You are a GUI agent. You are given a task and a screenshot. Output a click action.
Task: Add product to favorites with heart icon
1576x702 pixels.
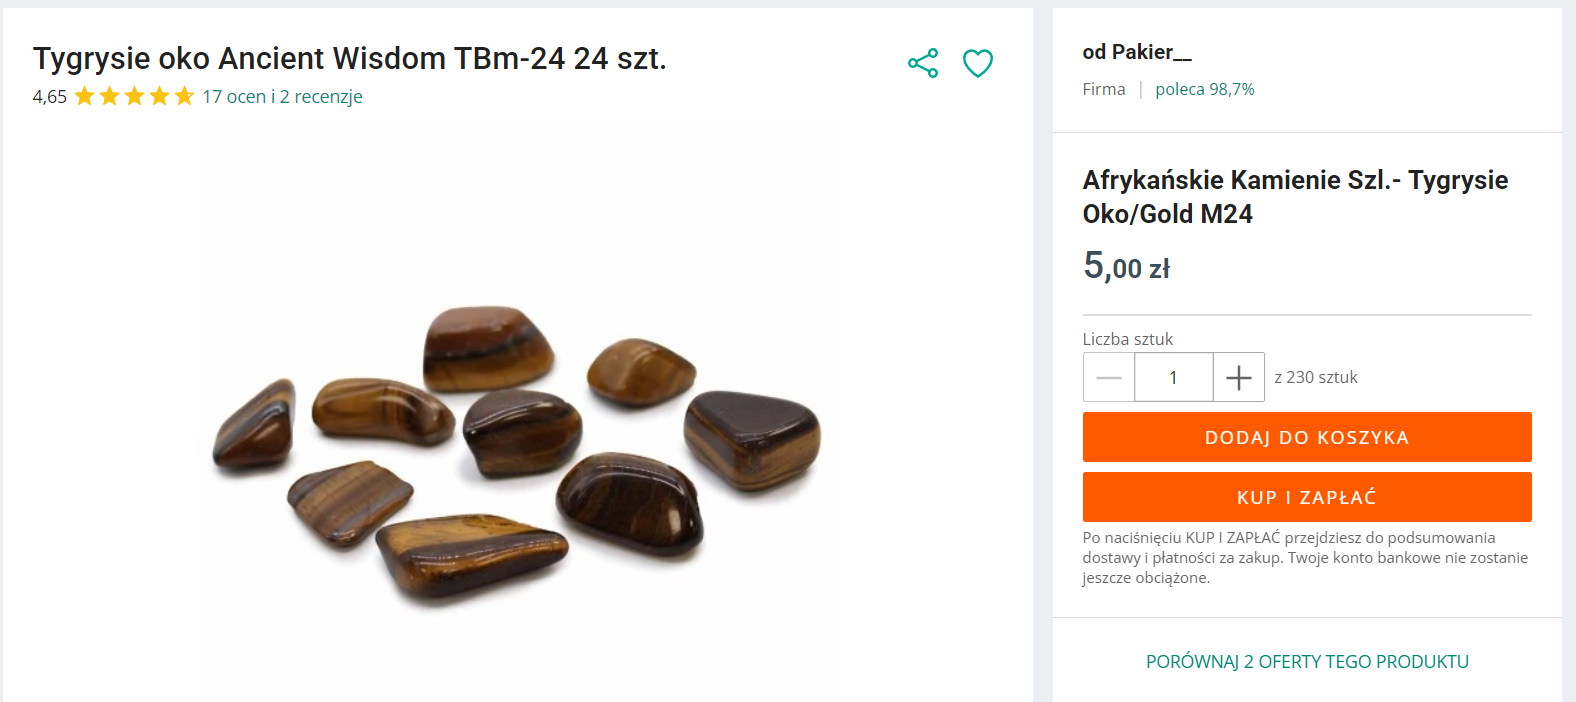tap(977, 63)
